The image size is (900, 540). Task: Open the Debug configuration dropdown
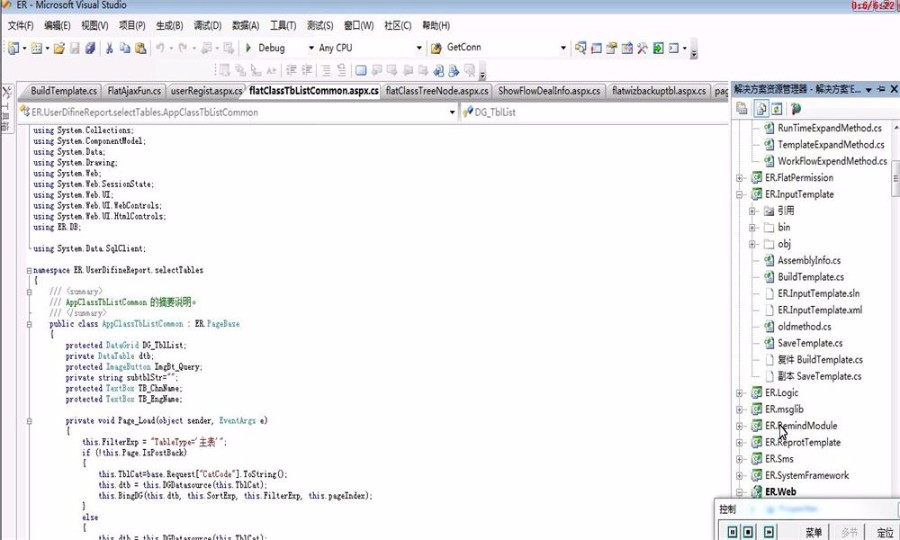point(311,48)
